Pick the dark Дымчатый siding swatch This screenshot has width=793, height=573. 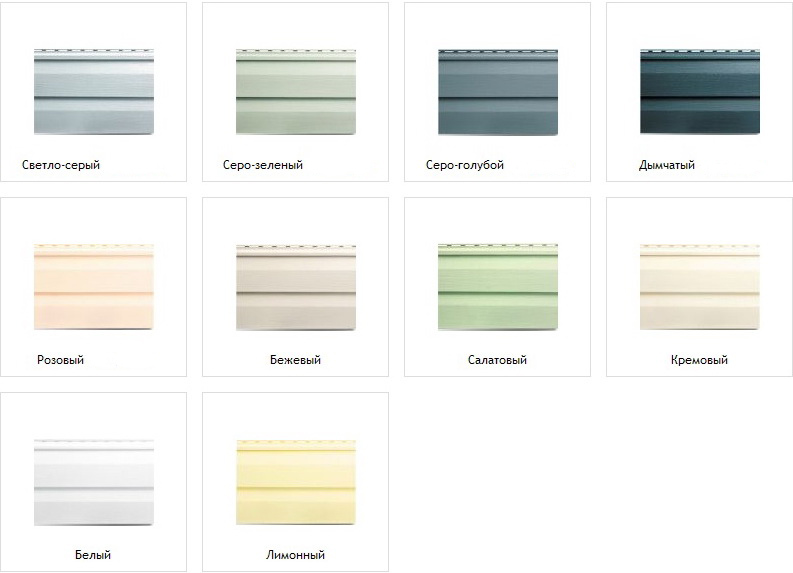(x=699, y=91)
